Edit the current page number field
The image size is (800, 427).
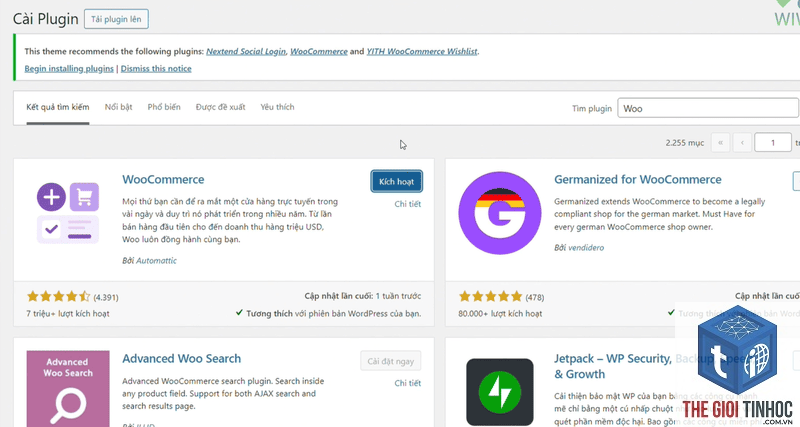(773, 142)
